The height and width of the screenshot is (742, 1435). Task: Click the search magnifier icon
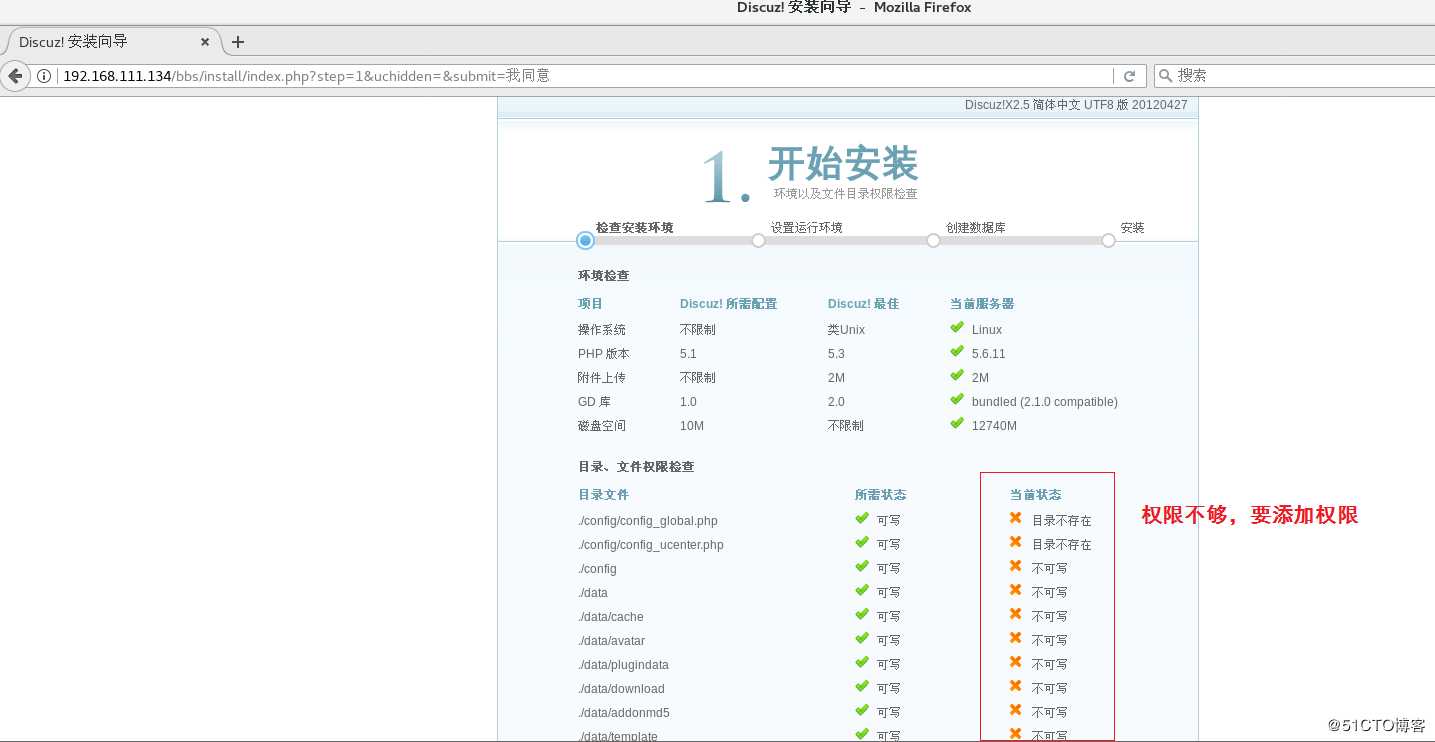coord(1165,76)
